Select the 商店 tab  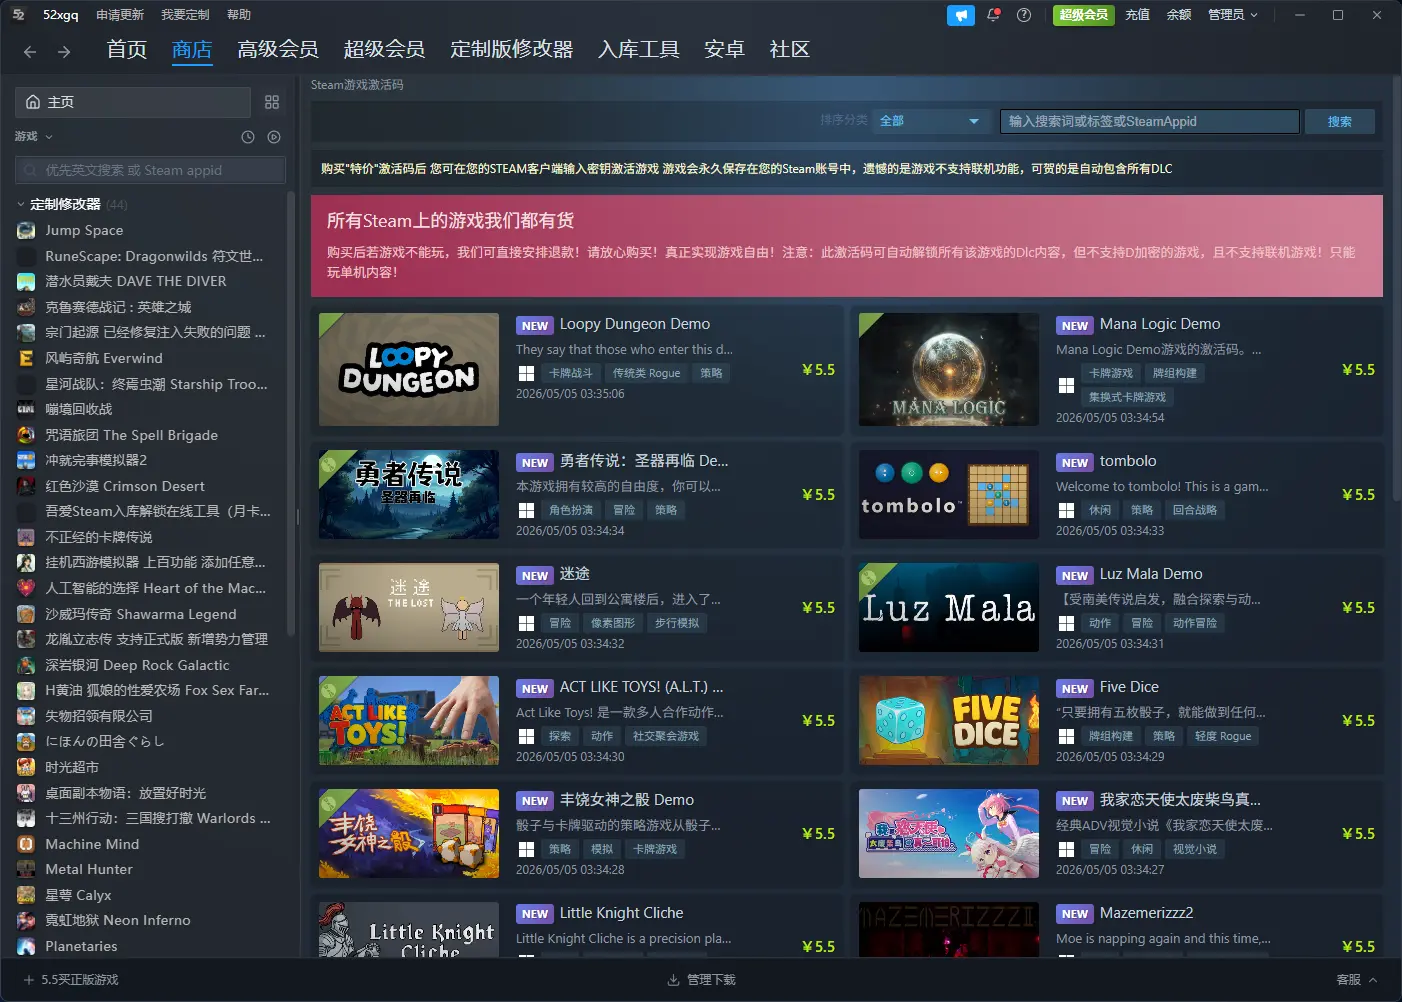tap(192, 50)
